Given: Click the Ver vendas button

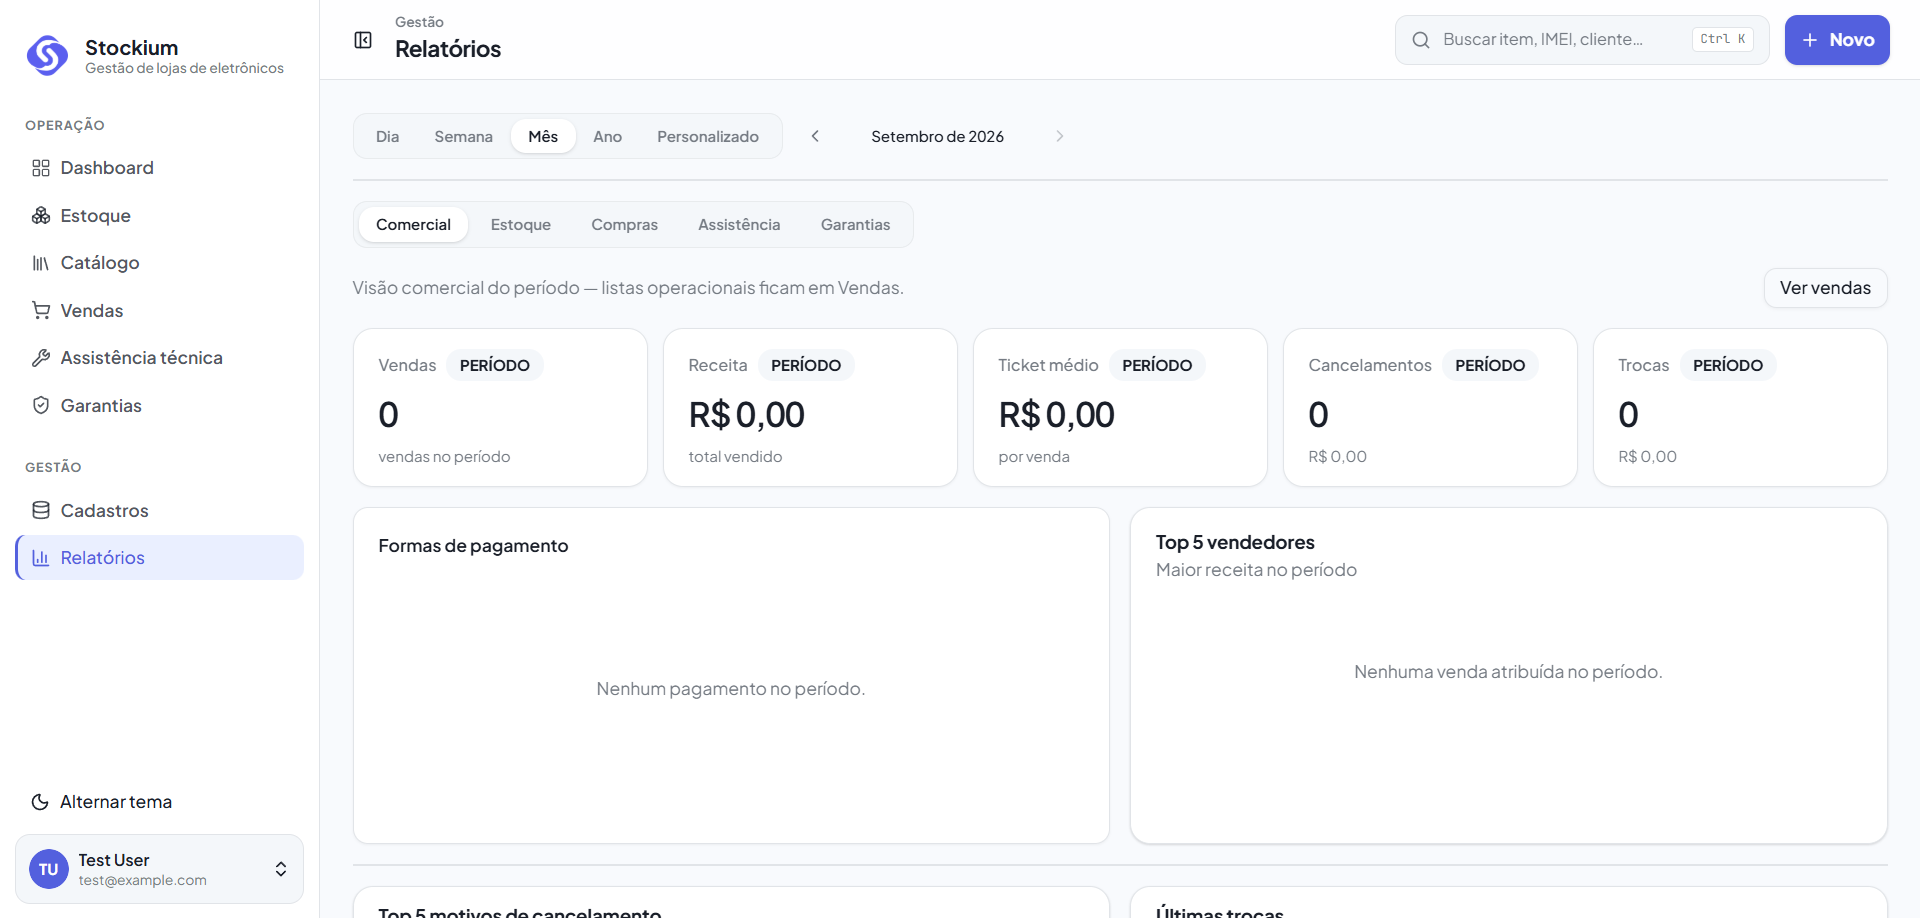Looking at the screenshot, I should click(1825, 288).
